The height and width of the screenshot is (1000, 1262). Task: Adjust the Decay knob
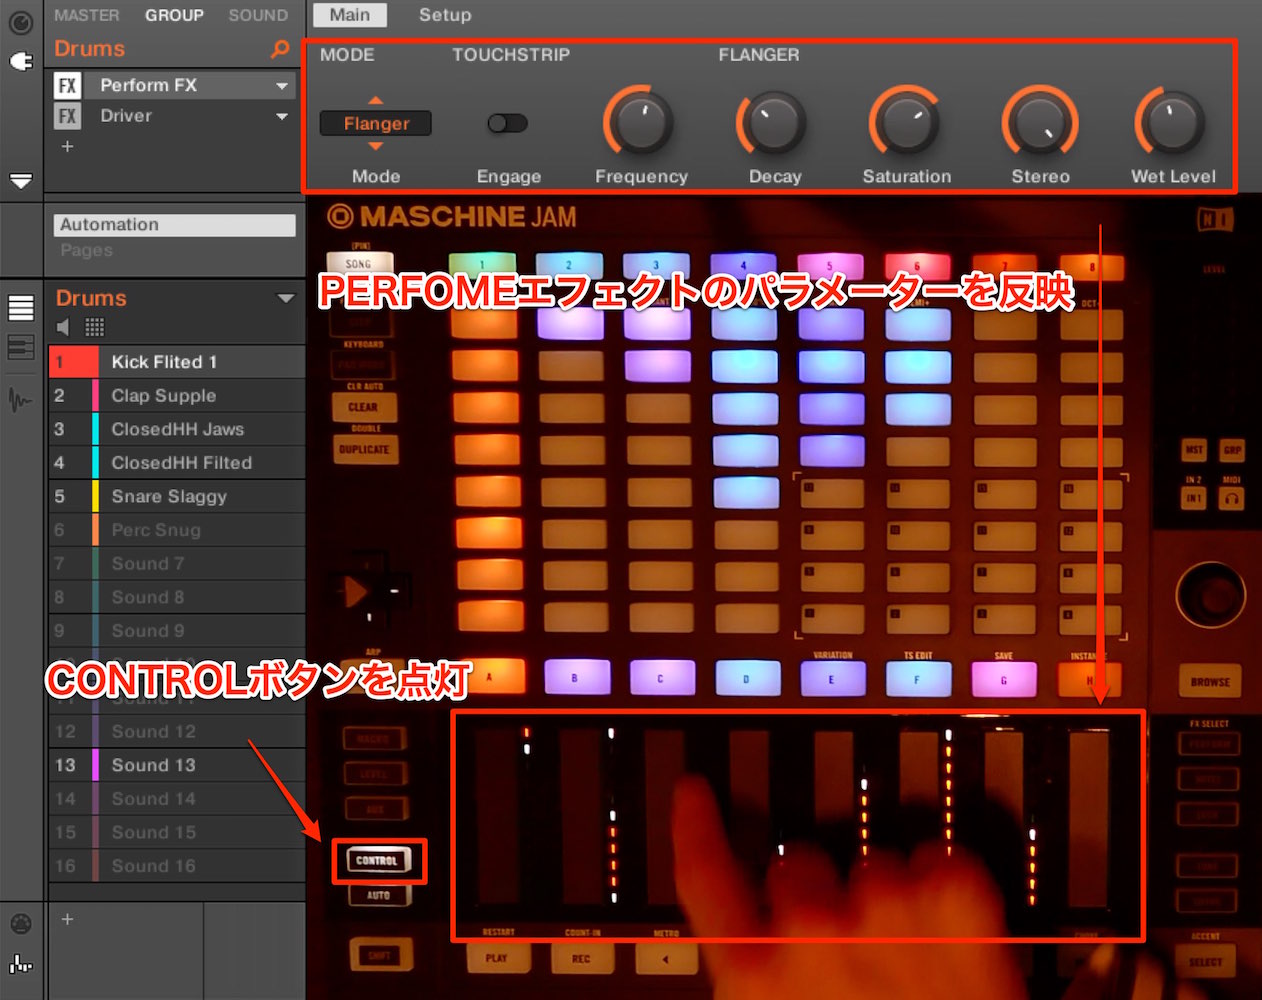pos(773,122)
